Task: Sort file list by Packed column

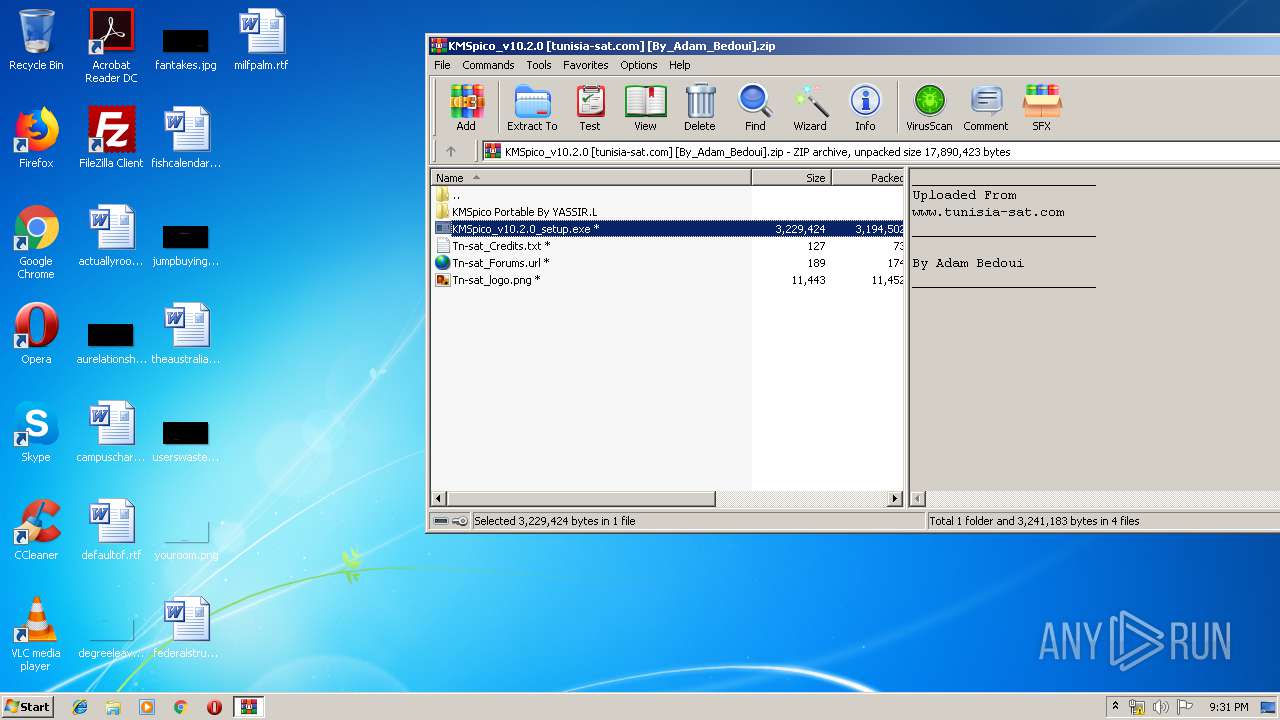Action: coord(868,178)
